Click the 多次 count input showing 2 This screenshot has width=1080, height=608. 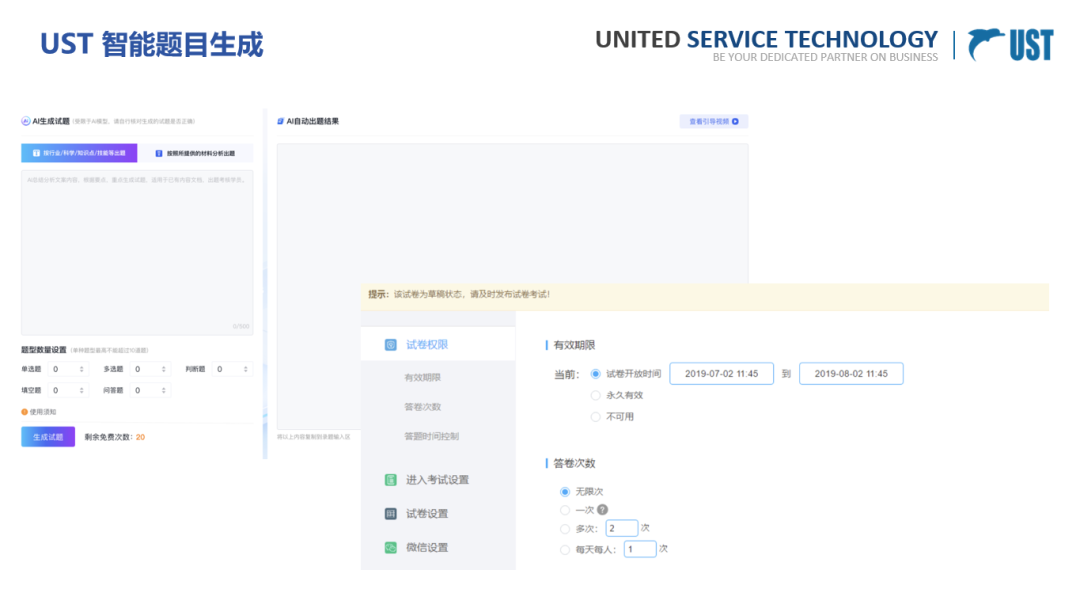coord(621,528)
